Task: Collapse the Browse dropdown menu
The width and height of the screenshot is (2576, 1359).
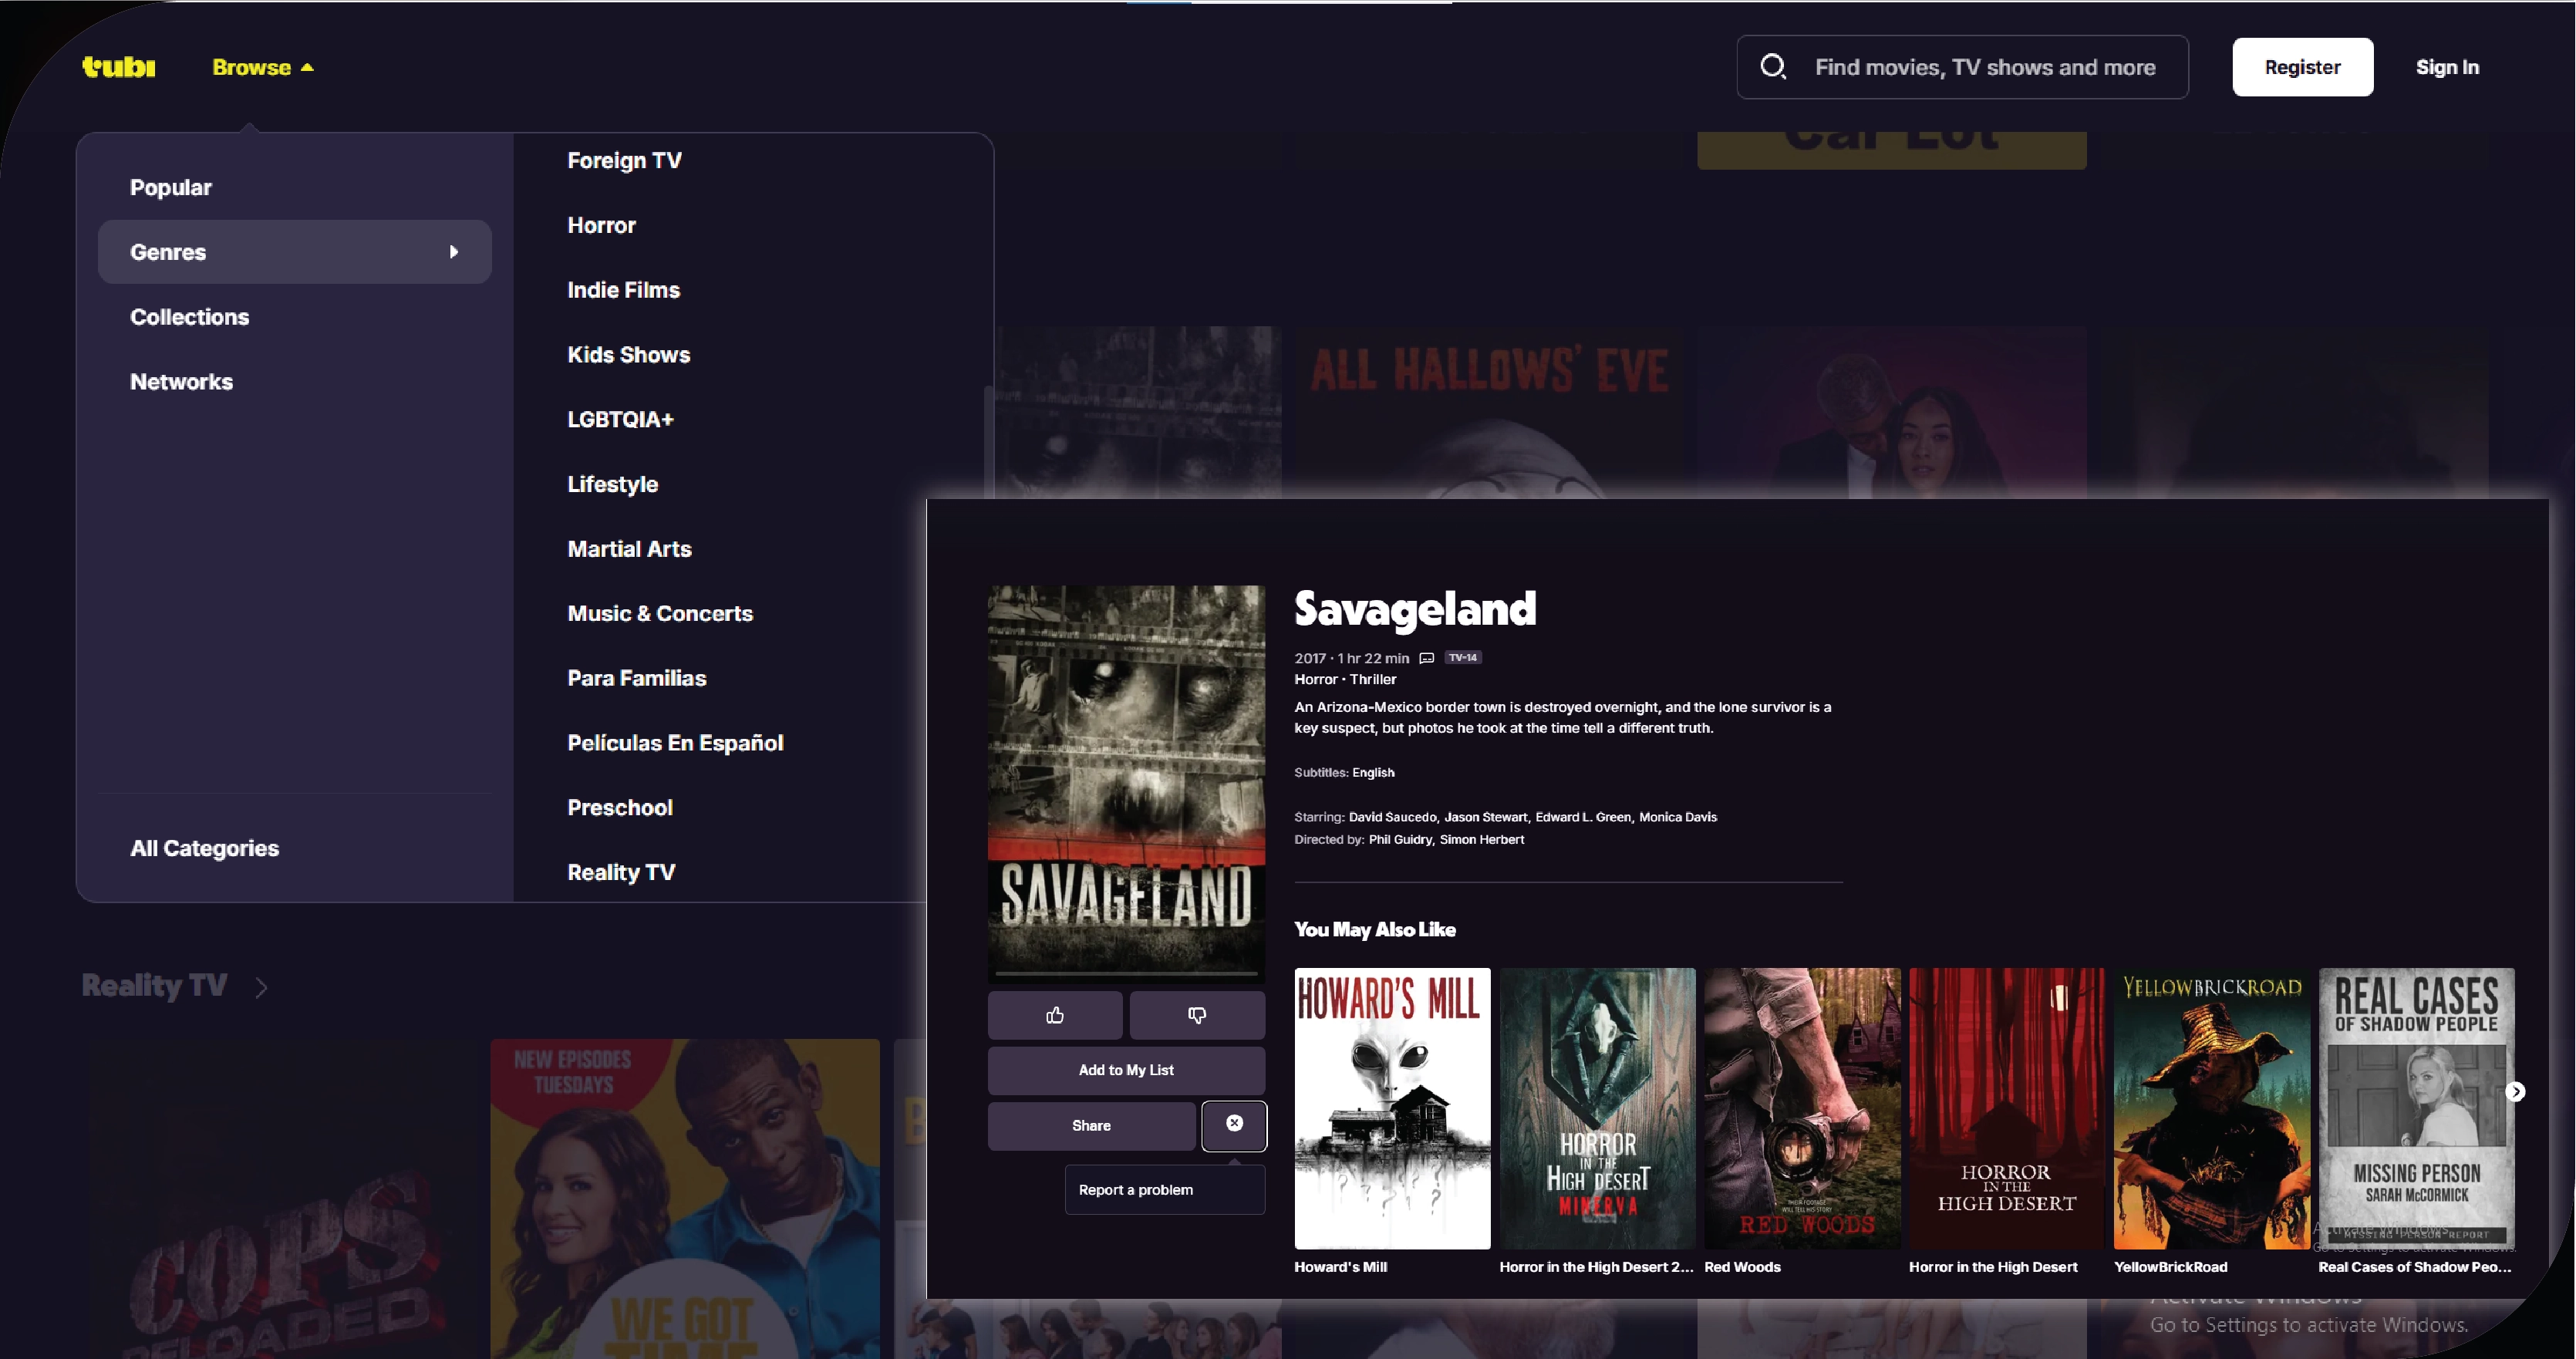Action: [262, 67]
